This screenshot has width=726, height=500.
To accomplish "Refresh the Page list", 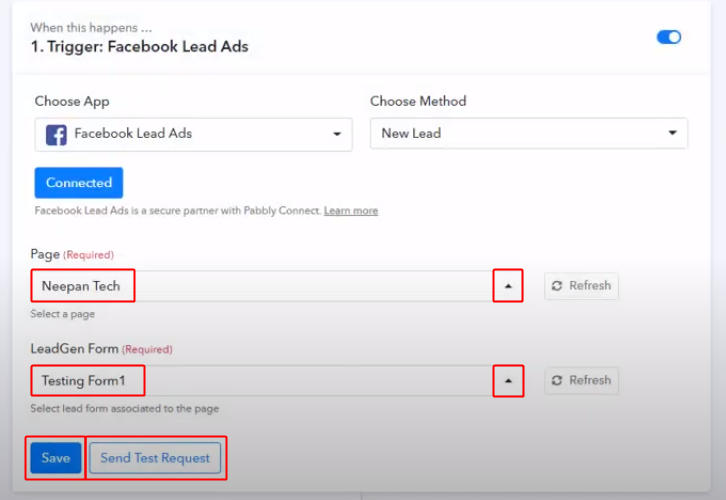I will [581, 286].
